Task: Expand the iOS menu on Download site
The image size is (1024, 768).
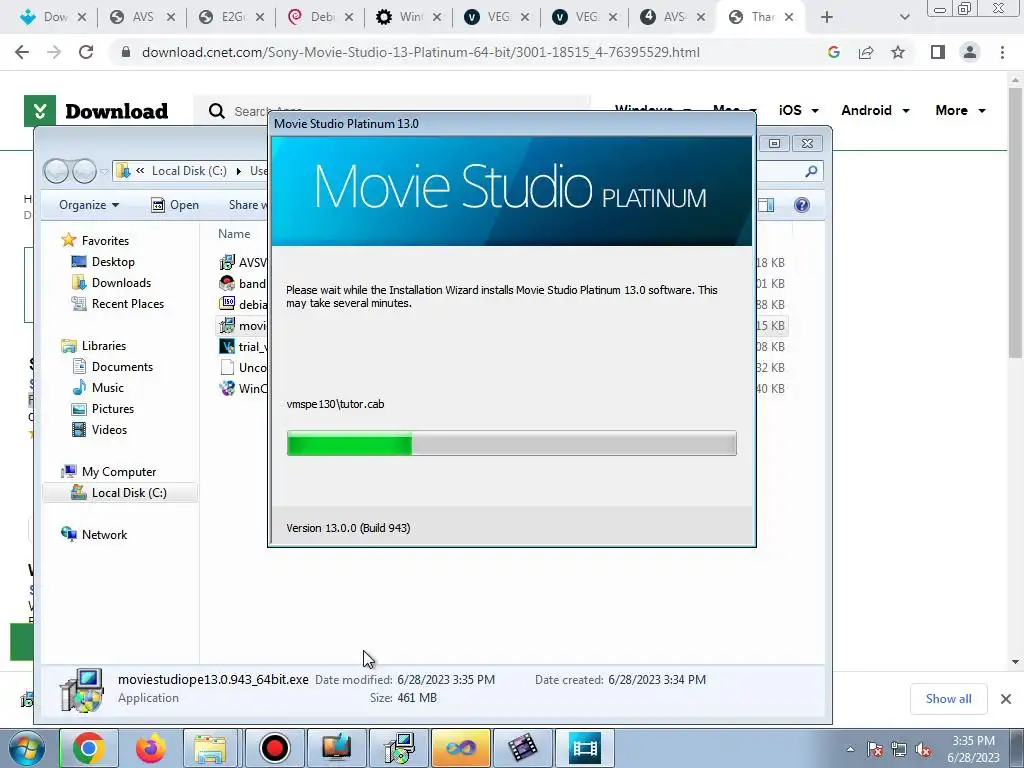Action: pos(798,110)
